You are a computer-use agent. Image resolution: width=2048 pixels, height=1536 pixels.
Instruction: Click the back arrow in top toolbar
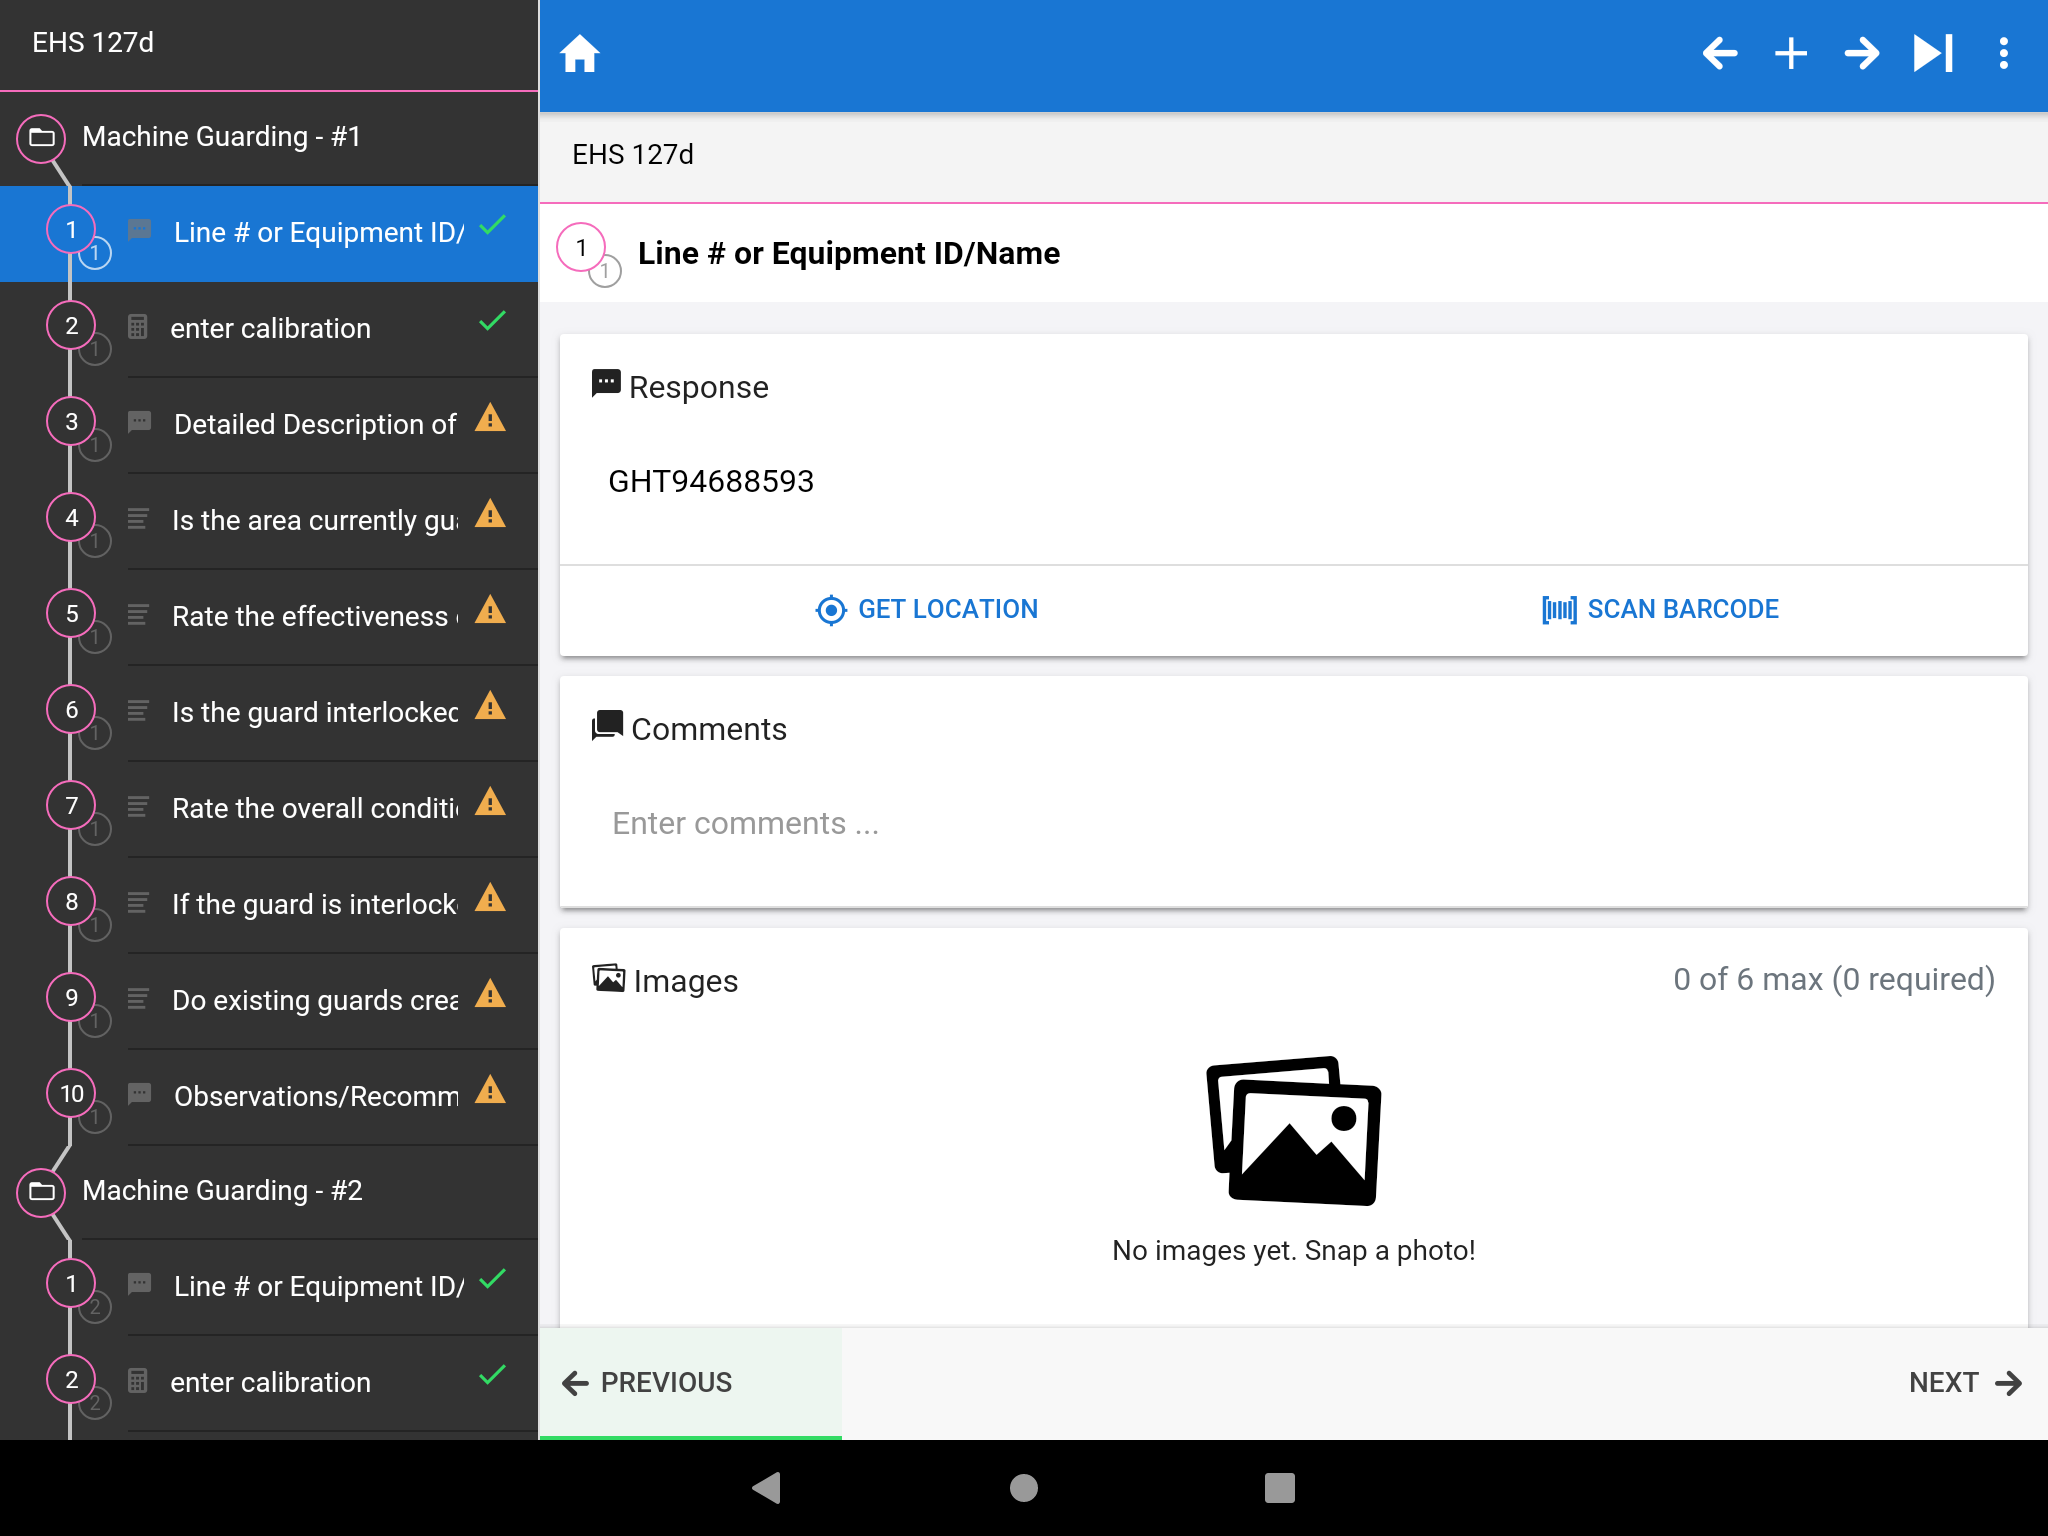(1719, 54)
